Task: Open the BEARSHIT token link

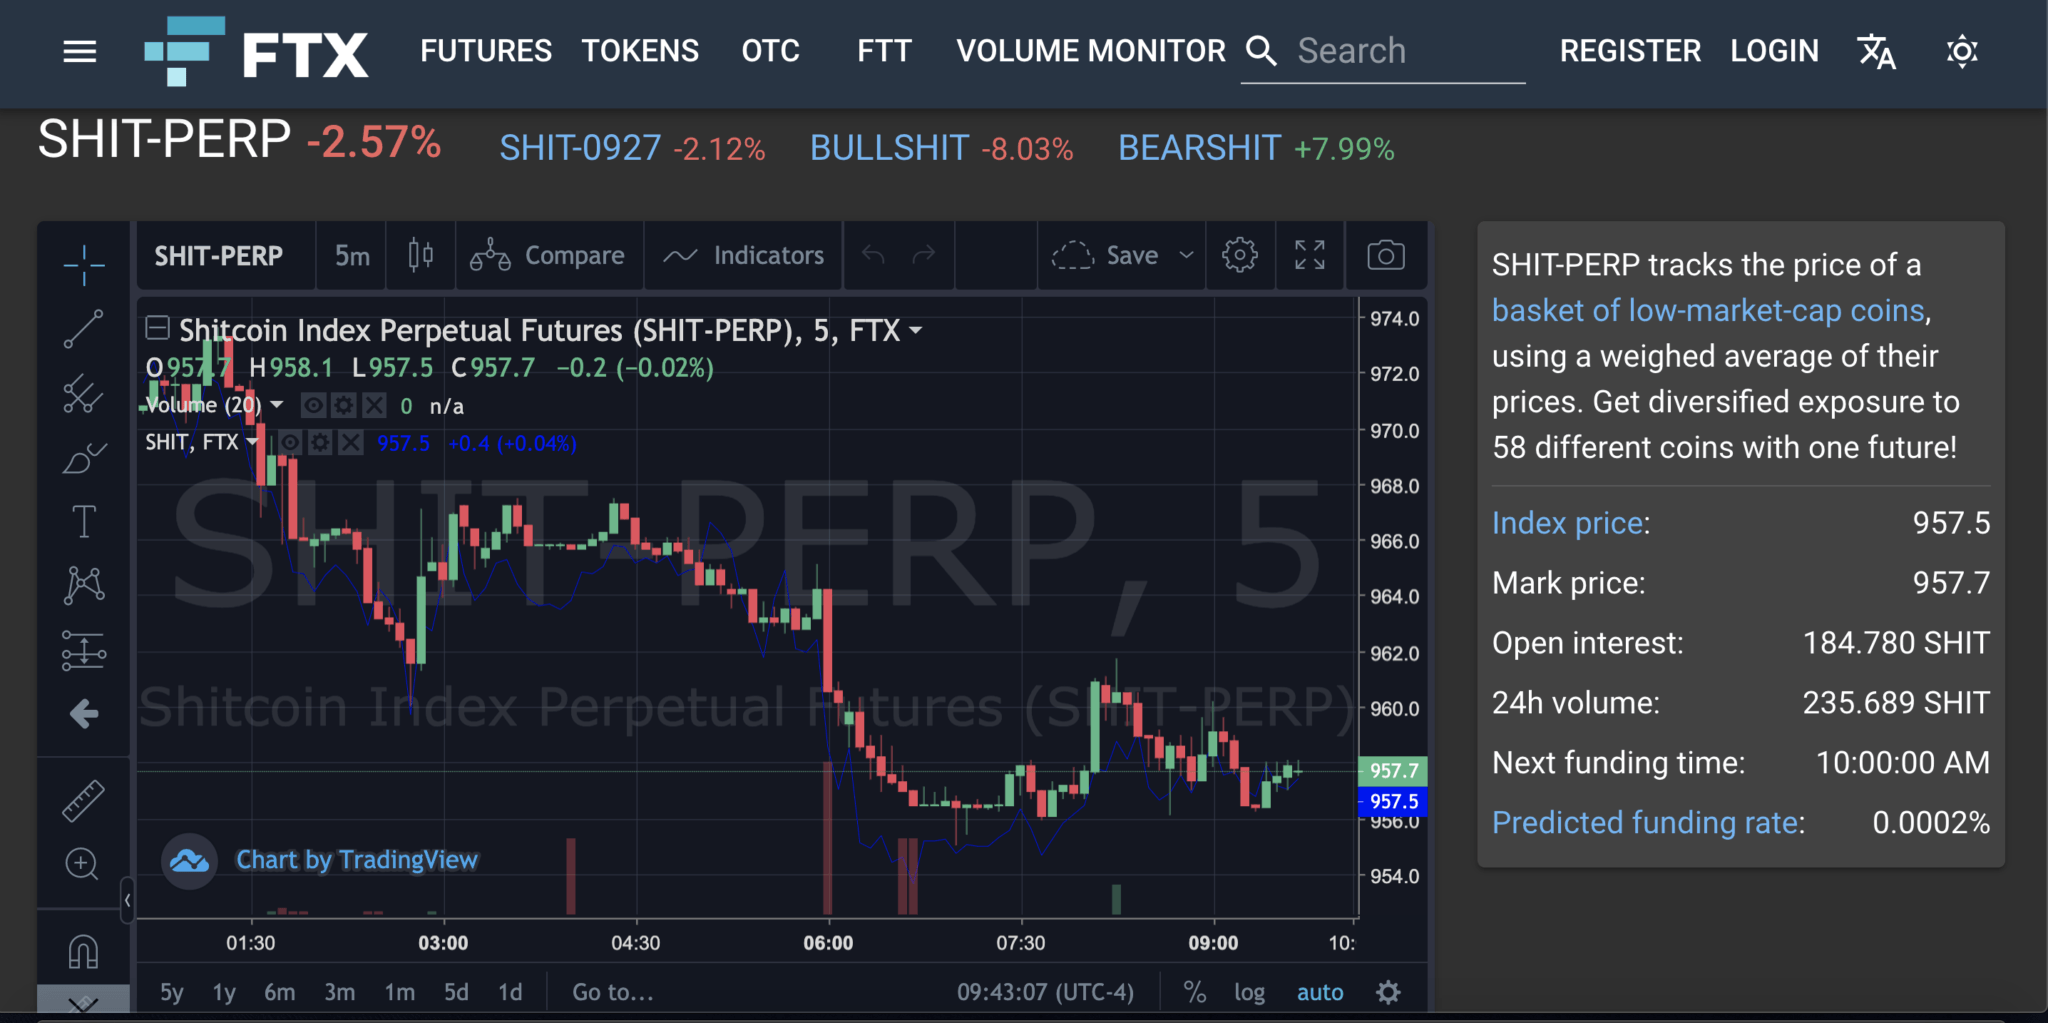Action: tap(1199, 148)
